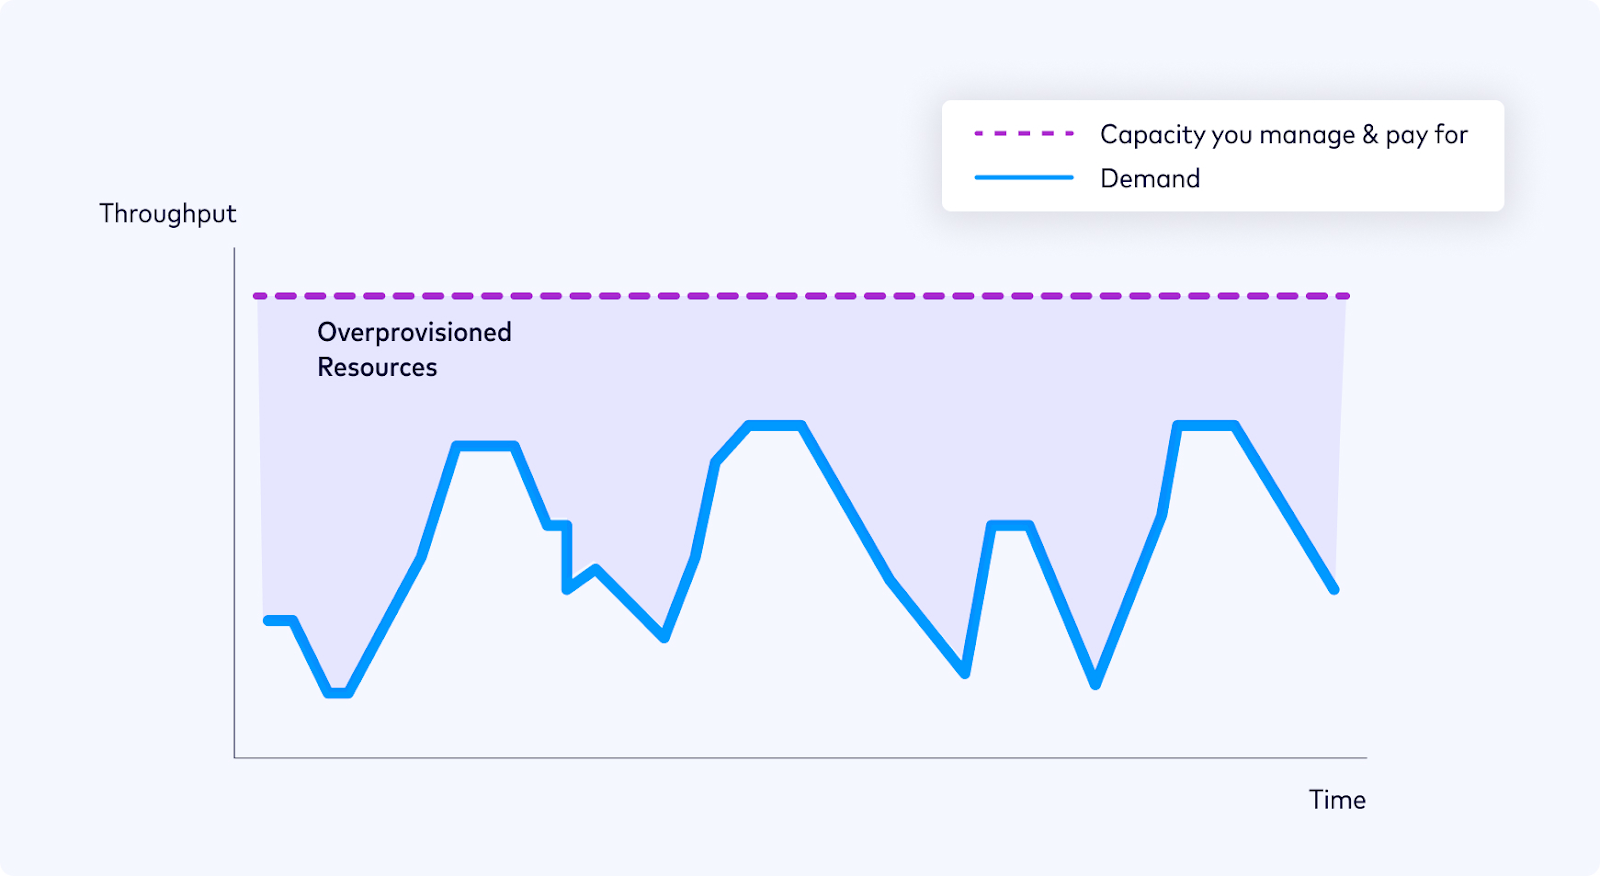Click the solid blue Demand legend line
1600x876 pixels.
1024,178
